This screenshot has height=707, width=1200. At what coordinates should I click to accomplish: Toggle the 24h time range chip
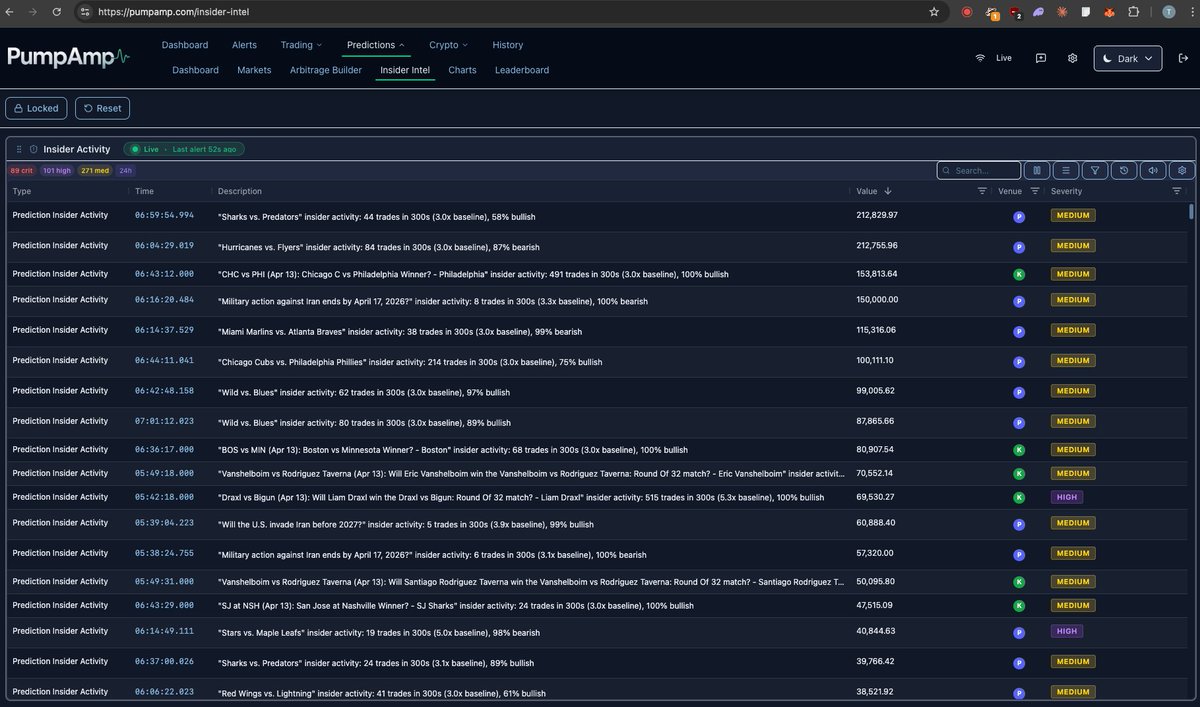point(126,170)
